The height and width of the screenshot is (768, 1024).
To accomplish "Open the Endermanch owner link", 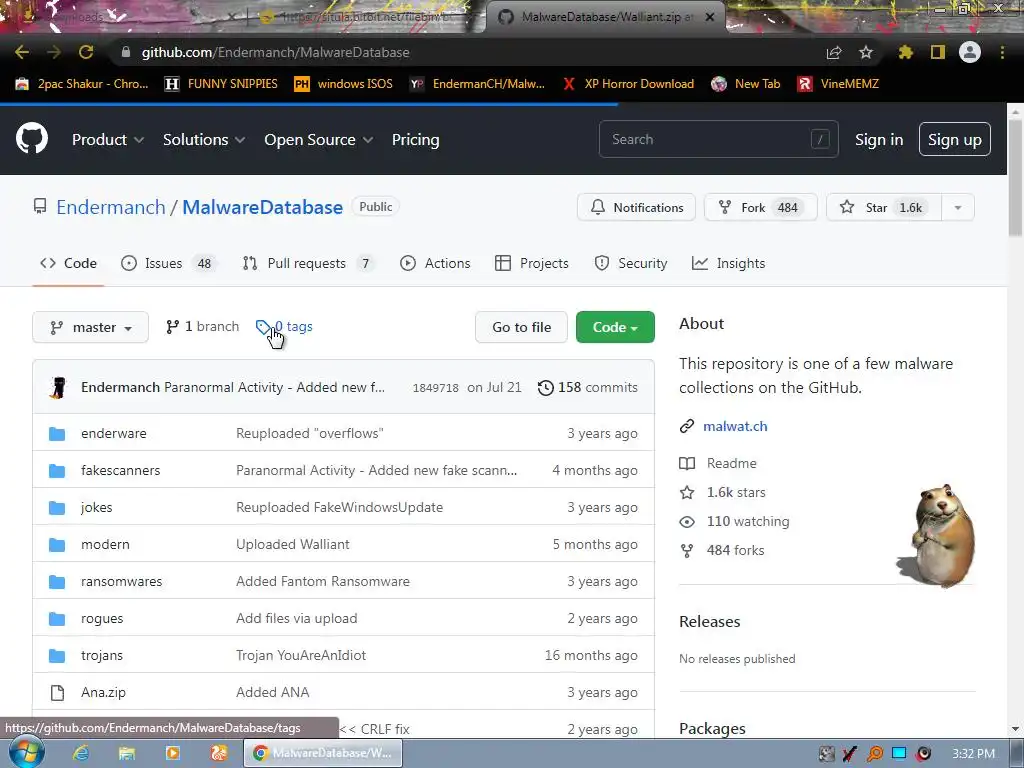I will [110, 207].
